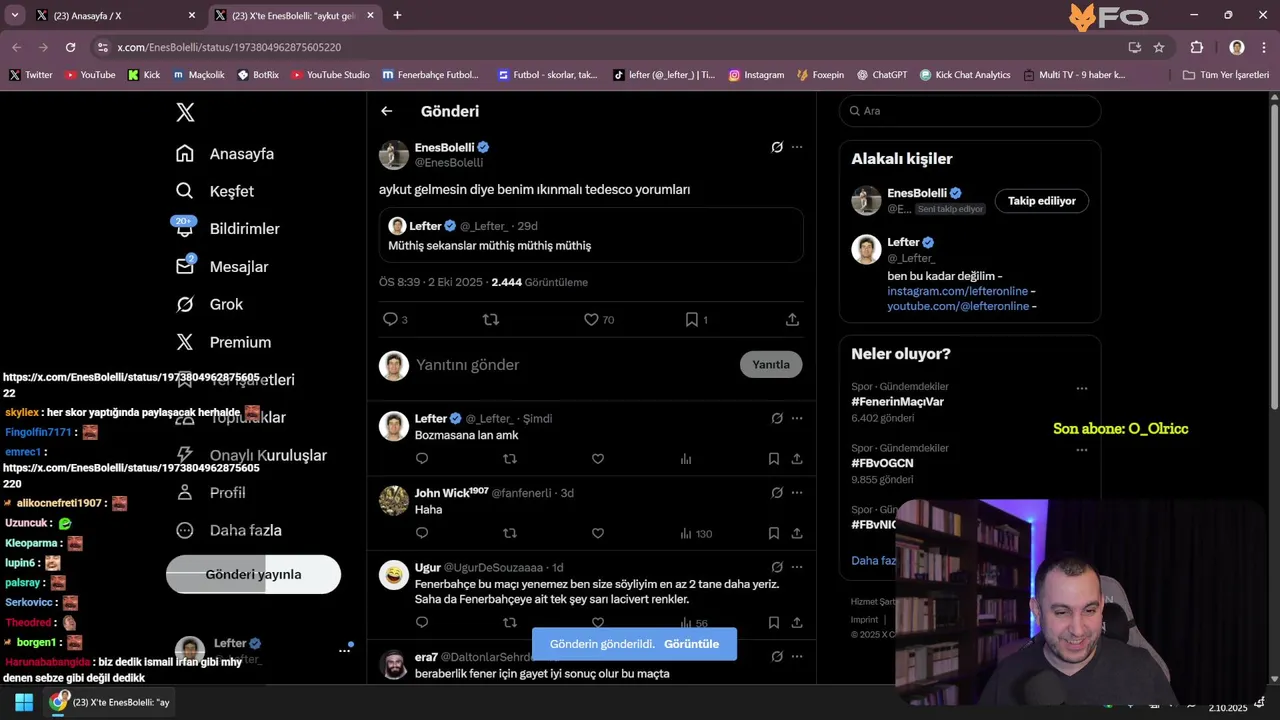The image size is (1280, 720).
Task: Open Daha fazla menu in sidebar
Action: (229, 531)
